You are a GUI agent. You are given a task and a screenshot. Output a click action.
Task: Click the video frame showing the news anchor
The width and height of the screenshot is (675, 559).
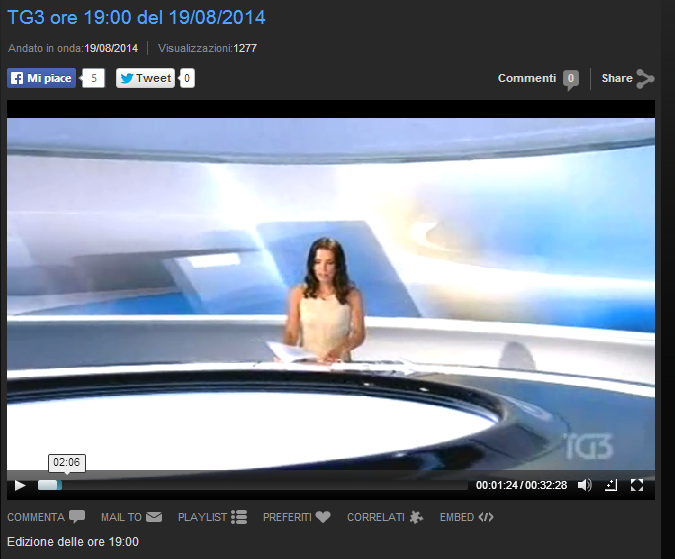[x=330, y=290]
